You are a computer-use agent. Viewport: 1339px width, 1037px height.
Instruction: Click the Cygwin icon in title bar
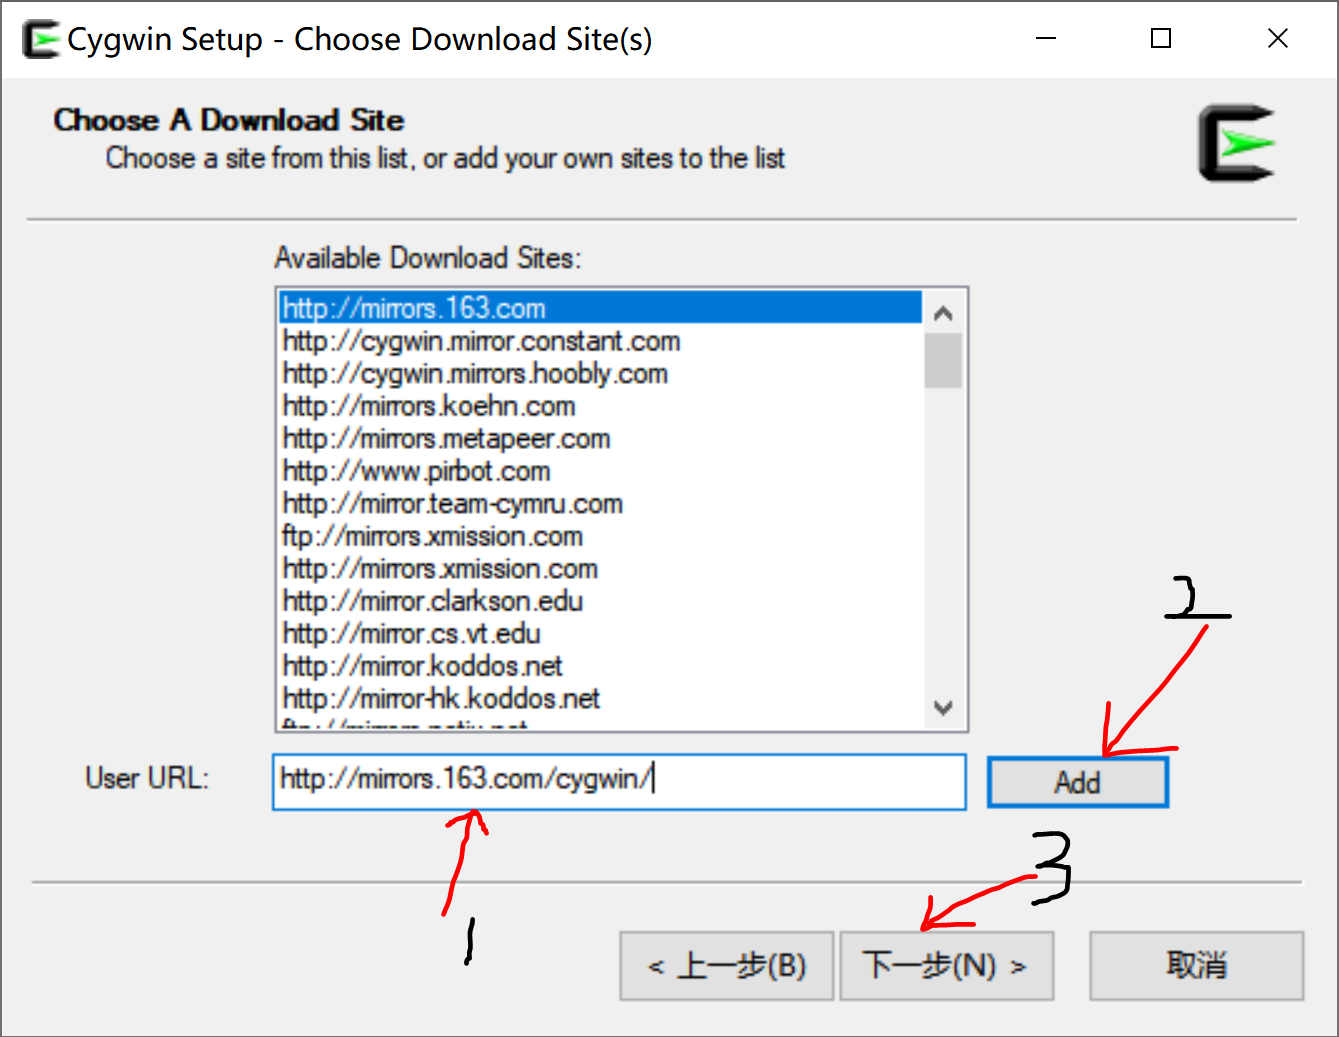(x=41, y=39)
